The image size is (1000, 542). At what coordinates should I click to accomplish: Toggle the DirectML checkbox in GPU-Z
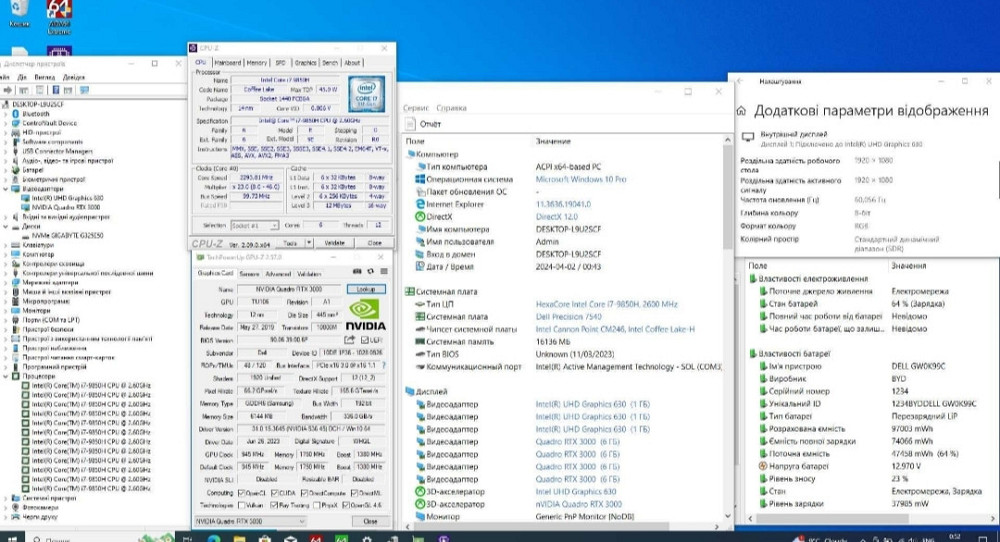[x=354, y=493]
